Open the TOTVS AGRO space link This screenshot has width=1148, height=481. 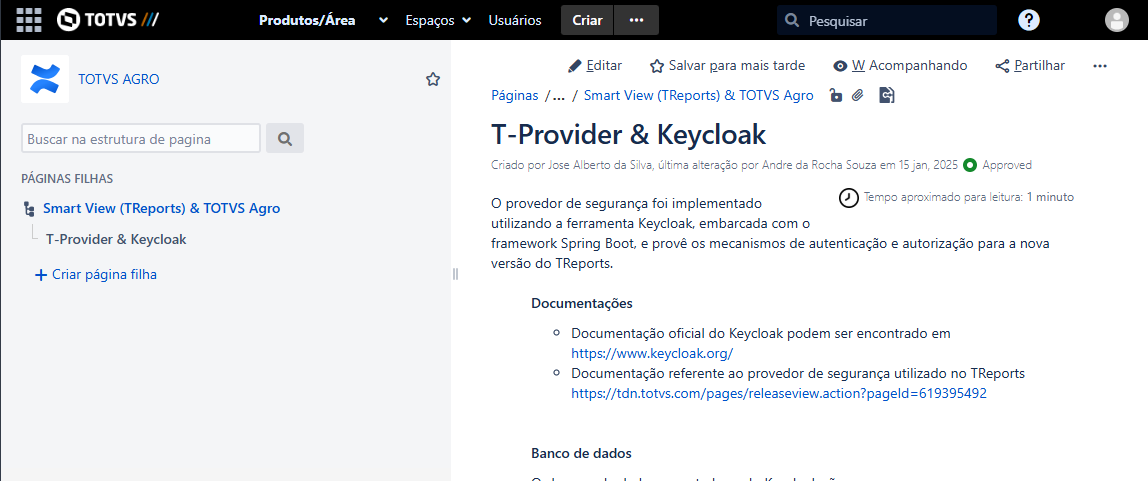(119, 79)
